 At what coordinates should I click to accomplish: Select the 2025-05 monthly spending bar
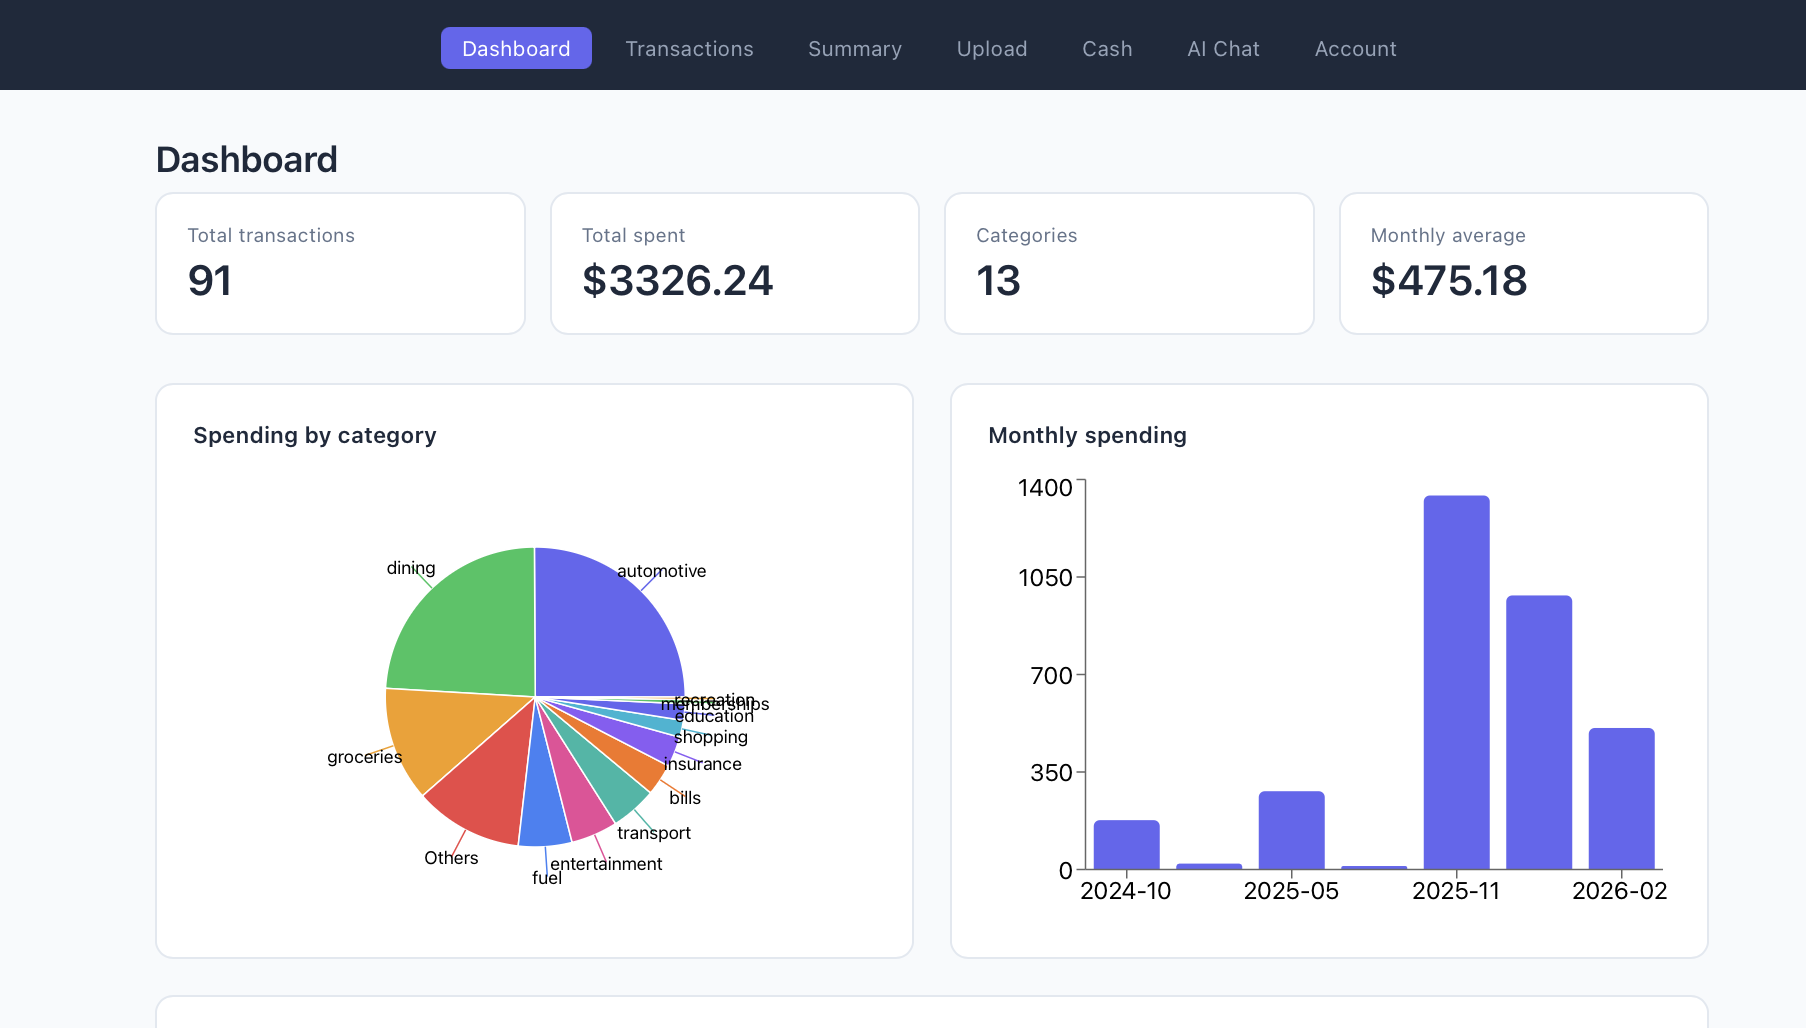tap(1291, 830)
